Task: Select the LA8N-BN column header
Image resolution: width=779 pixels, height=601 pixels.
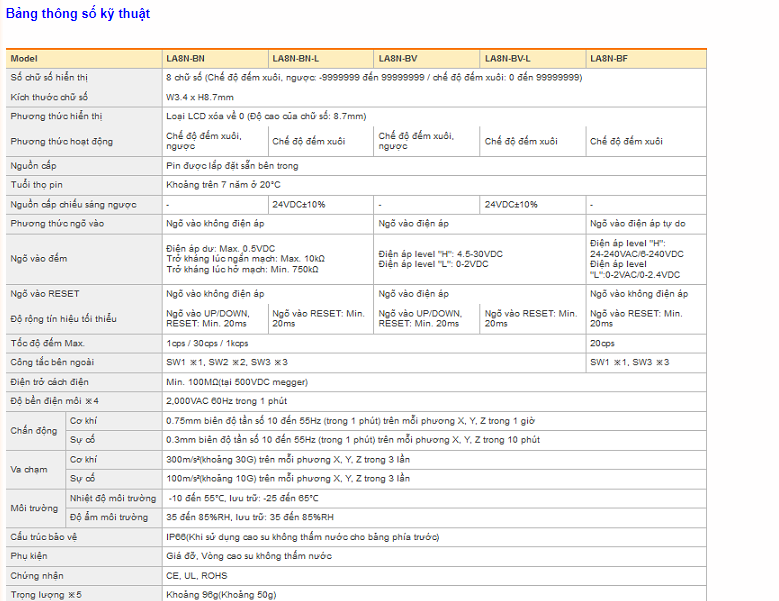Action: point(186,59)
